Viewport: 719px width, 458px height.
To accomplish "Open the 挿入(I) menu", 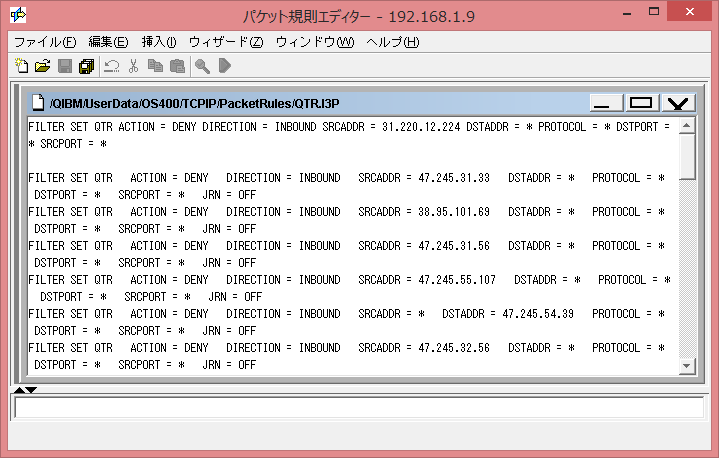I will (159, 42).
